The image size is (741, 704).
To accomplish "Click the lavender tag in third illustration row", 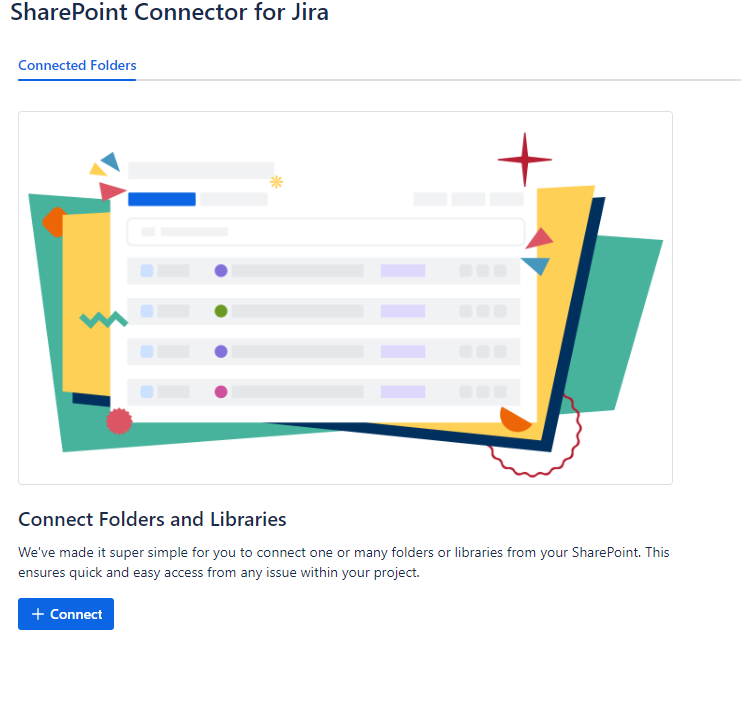I will tap(403, 352).
